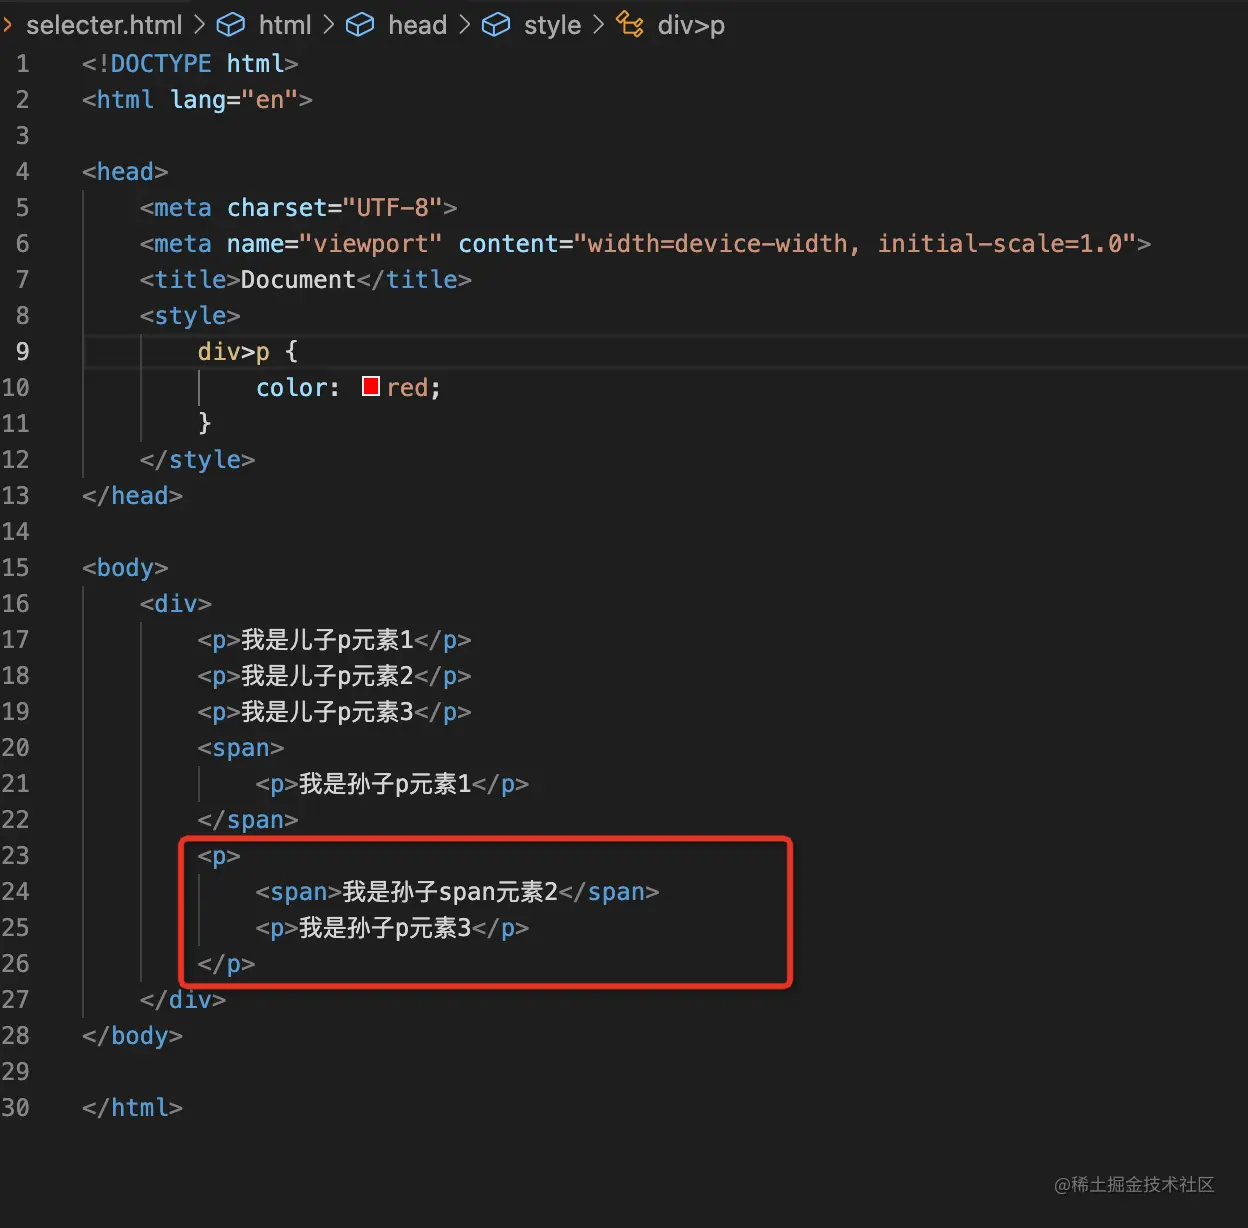Image resolution: width=1248 pixels, height=1228 pixels.
Task: Click the selector symbol icon before div>p
Action: click(x=630, y=24)
